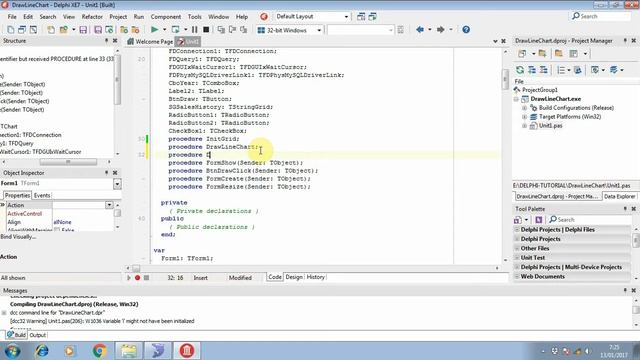
Task: Open the Help question mark icon
Action: click(466, 30)
